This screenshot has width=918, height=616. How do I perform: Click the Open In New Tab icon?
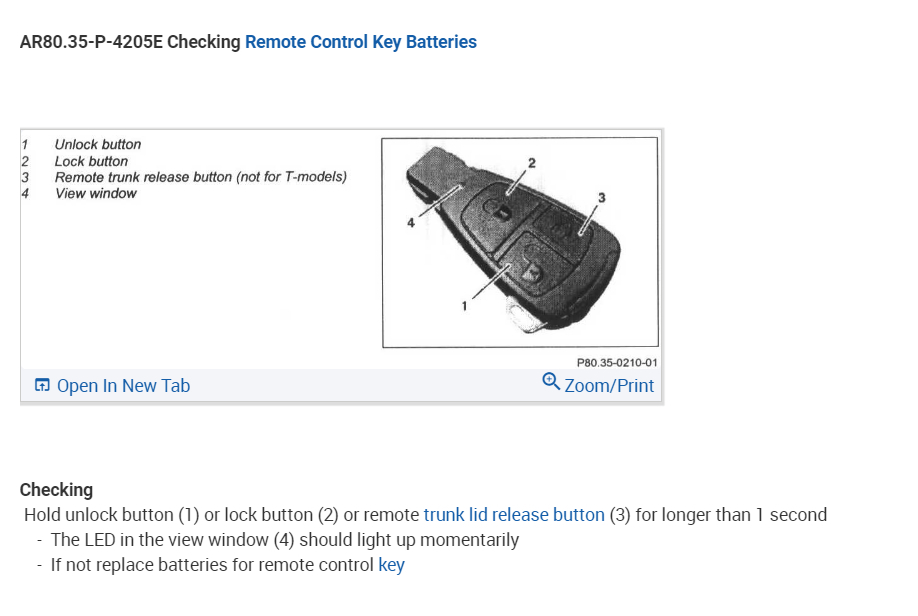point(42,386)
